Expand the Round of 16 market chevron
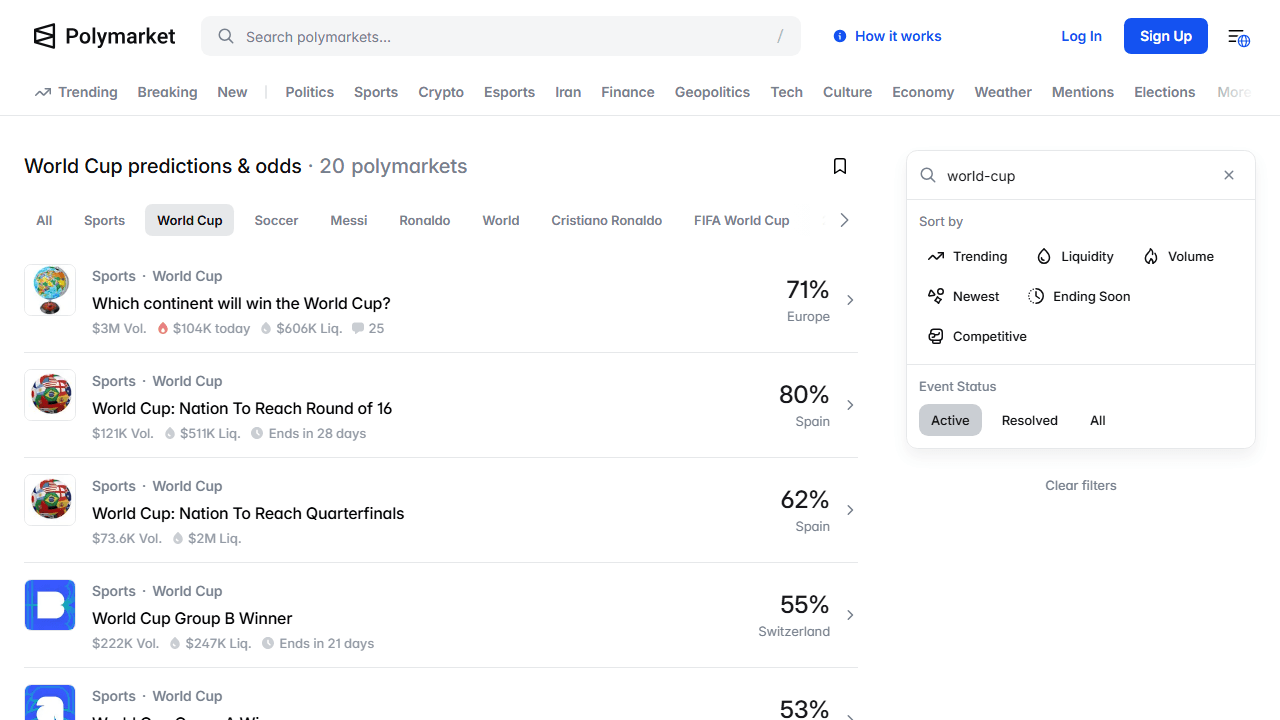This screenshot has width=1280, height=720. [850, 405]
